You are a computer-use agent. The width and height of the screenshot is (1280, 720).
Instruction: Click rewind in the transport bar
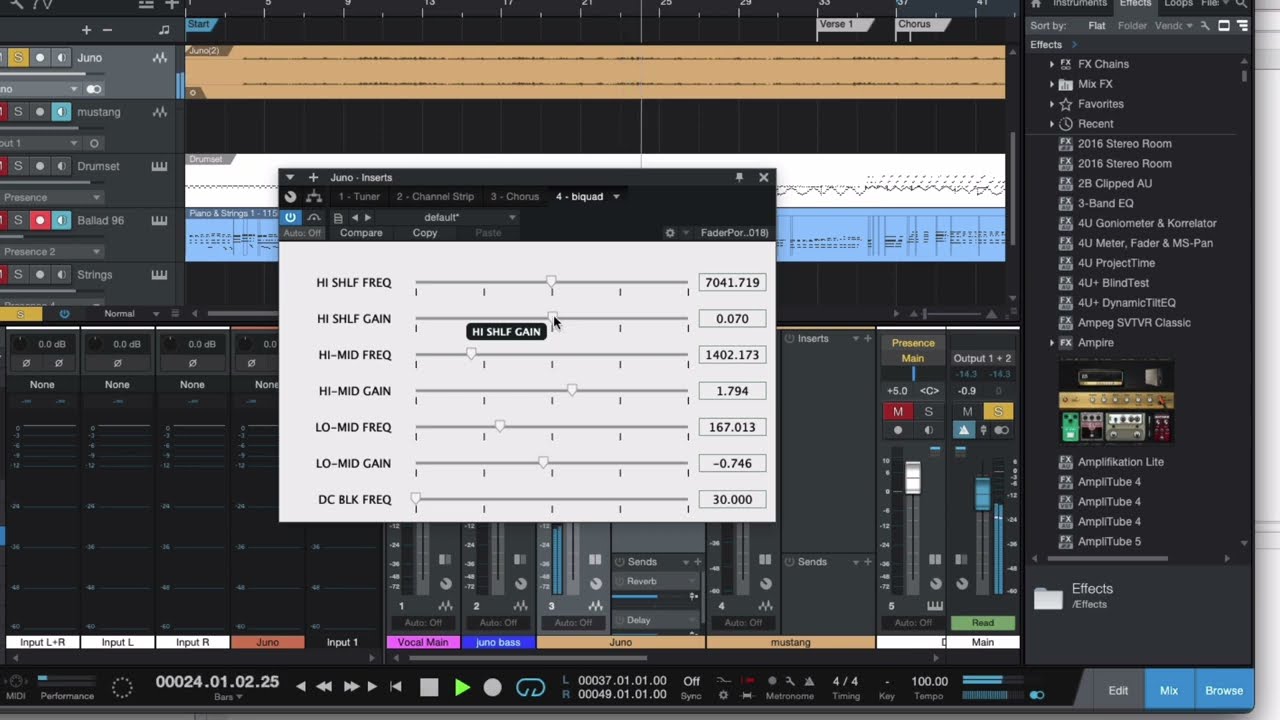point(324,687)
